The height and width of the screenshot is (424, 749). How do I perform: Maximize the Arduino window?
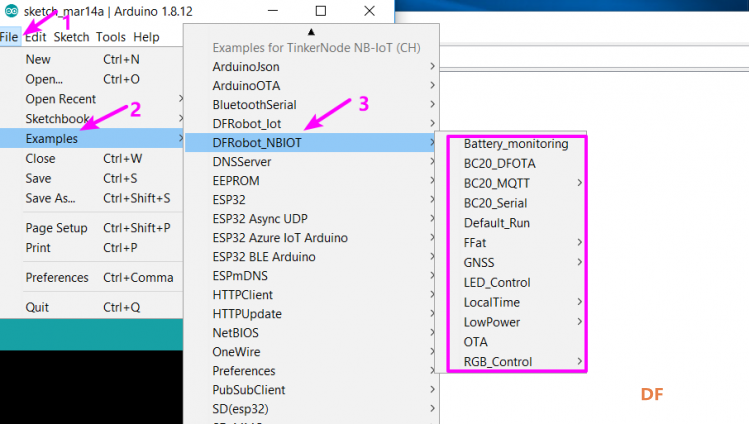pos(321,11)
